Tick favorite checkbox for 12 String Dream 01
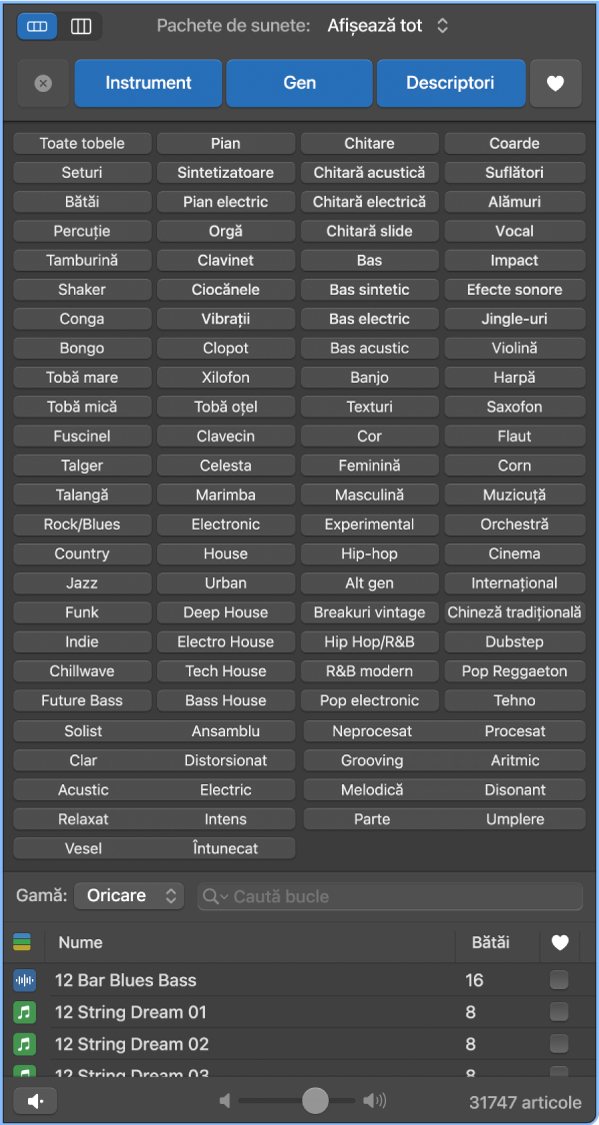The height and width of the screenshot is (1125, 599). pyautogui.click(x=559, y=1012)
